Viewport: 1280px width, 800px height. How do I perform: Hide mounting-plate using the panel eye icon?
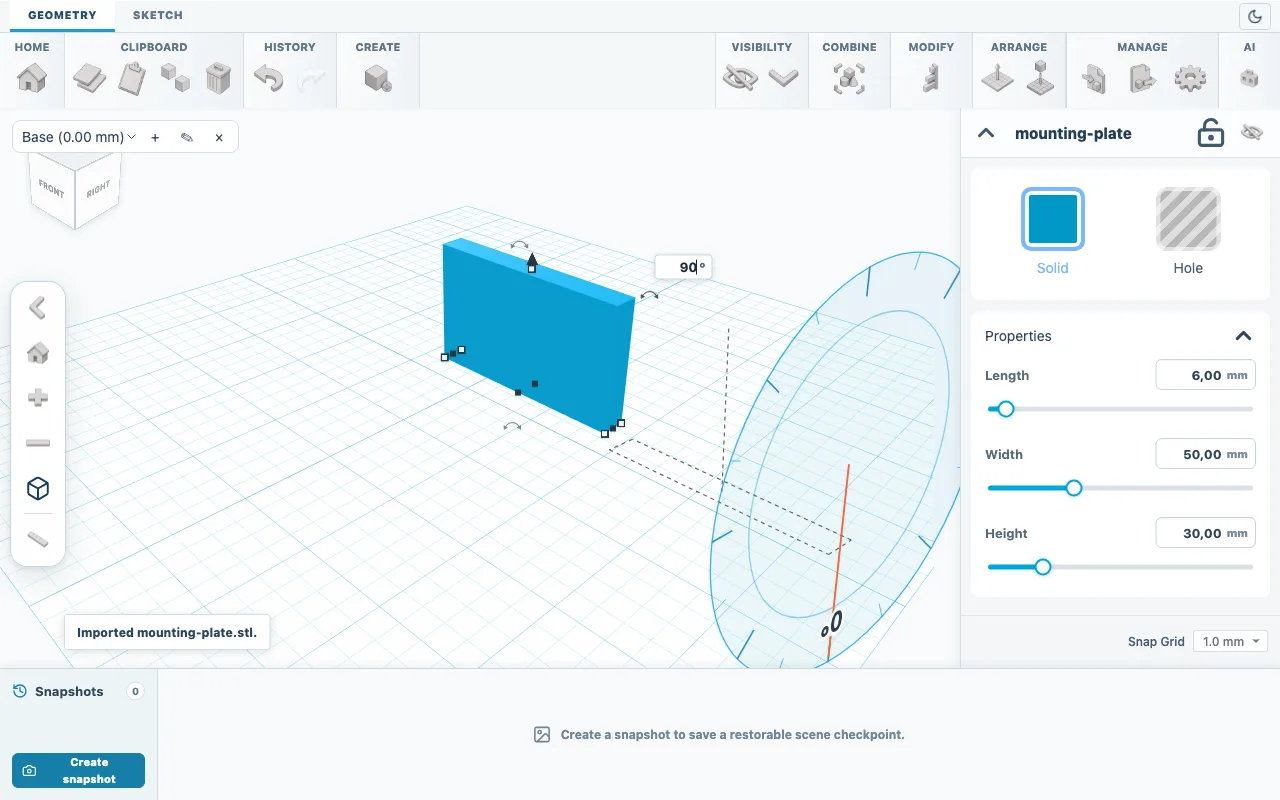tap(1252, 133)
